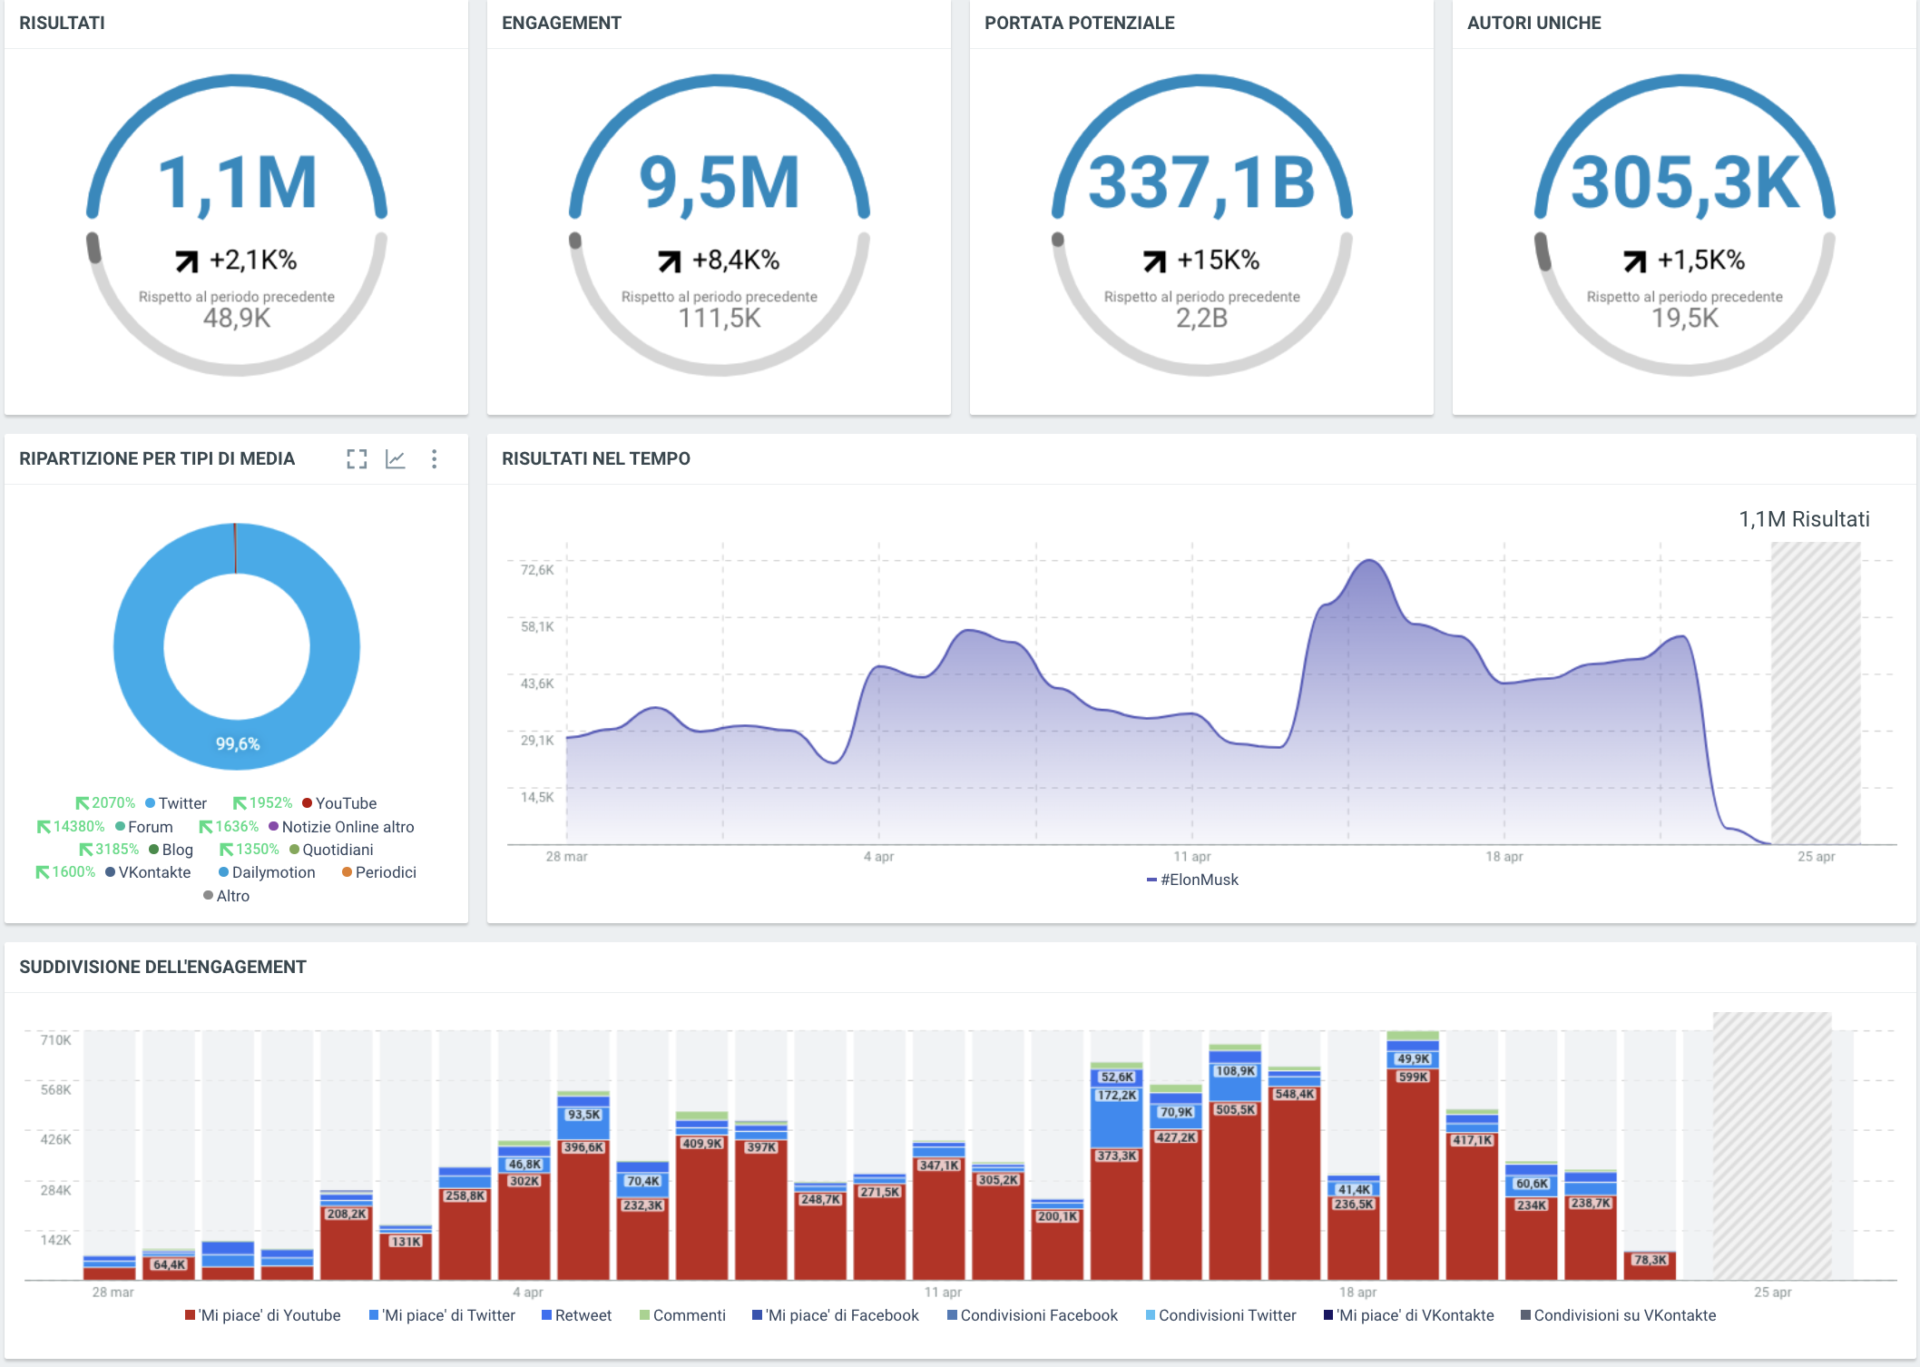
Task: Click the 548,4K bar label
Action: (x=1295, y=1094)
